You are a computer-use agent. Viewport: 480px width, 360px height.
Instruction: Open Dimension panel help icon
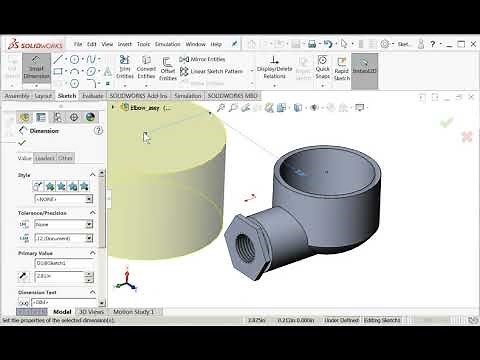click(x=98, y=130)
